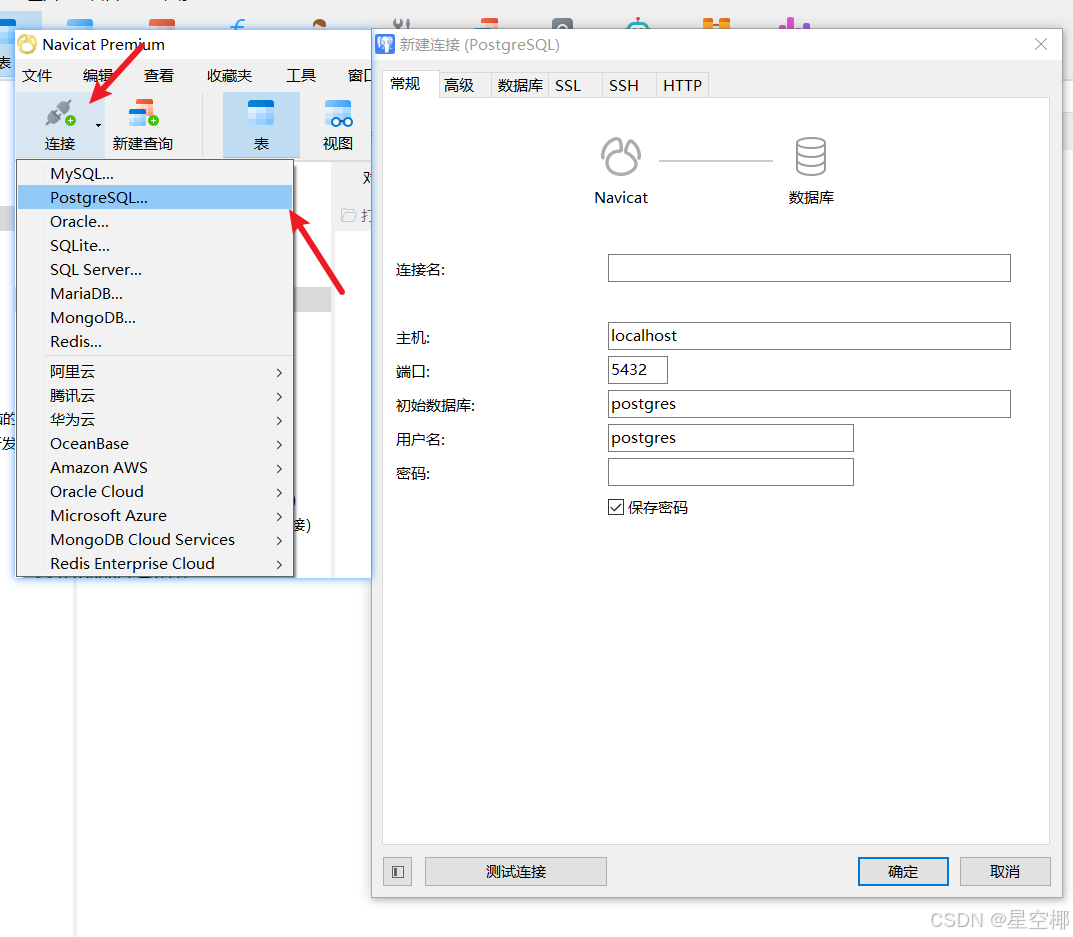This screenshot has width=1073, height=937.
Task: Expand the Microsoft Azure submenu
Action: (x=155, y=515)
